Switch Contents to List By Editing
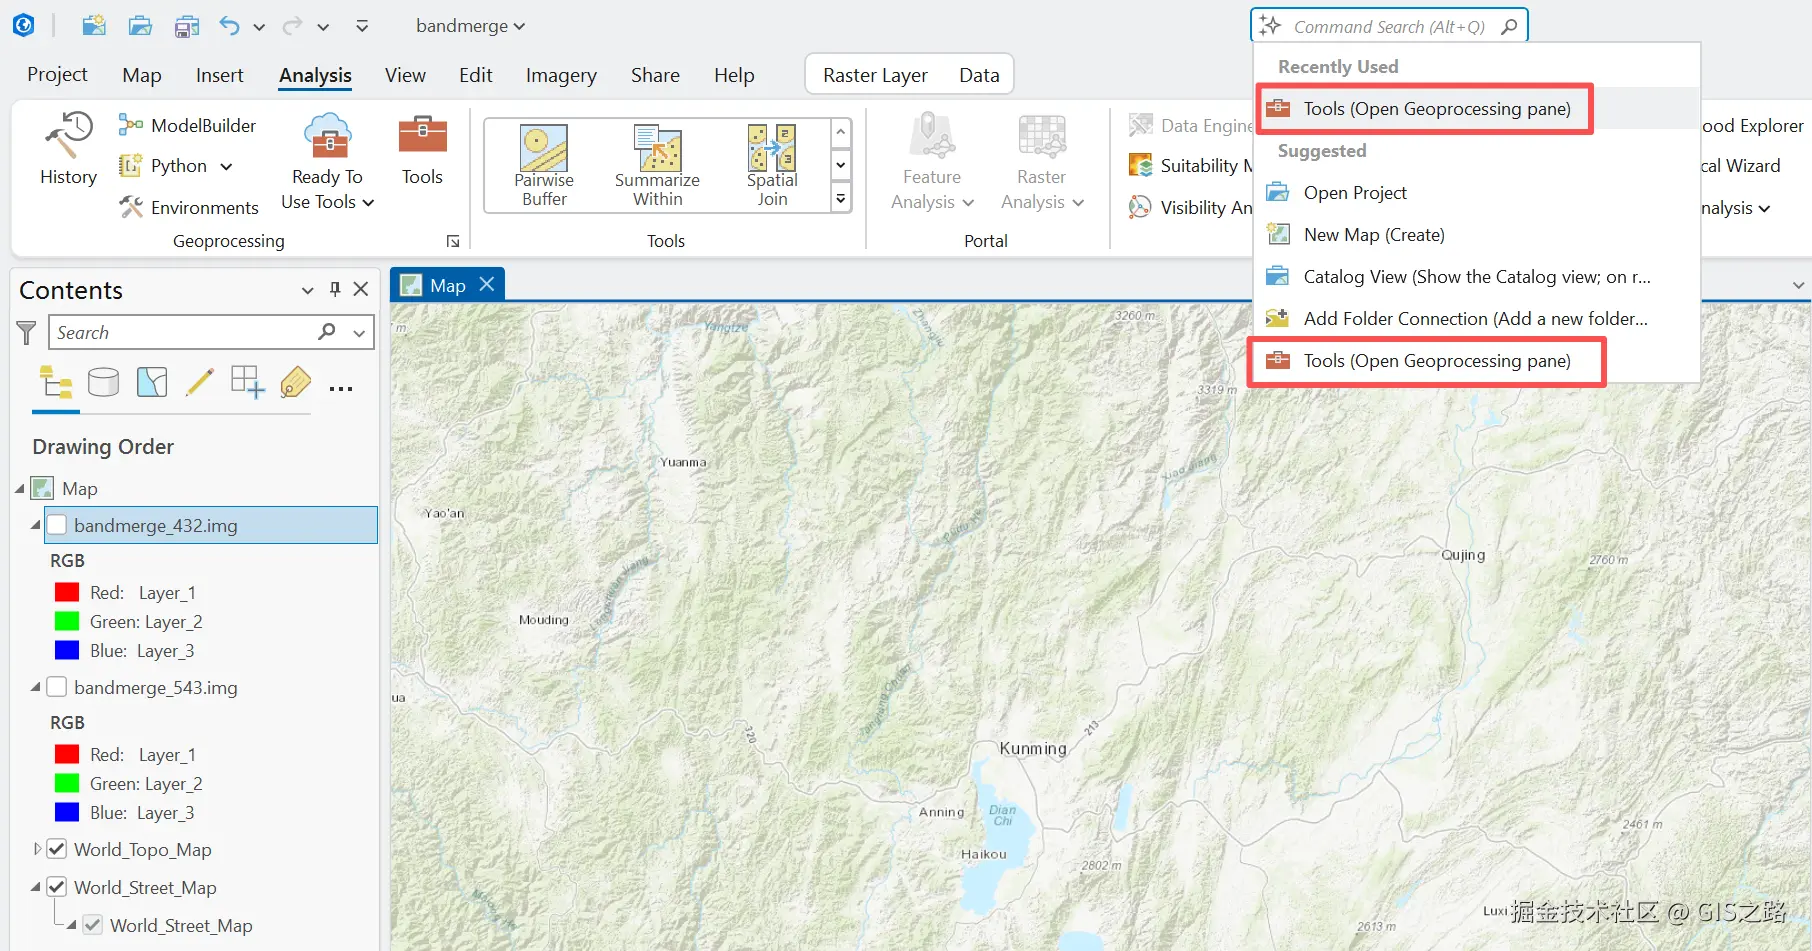 pos(200,382)
